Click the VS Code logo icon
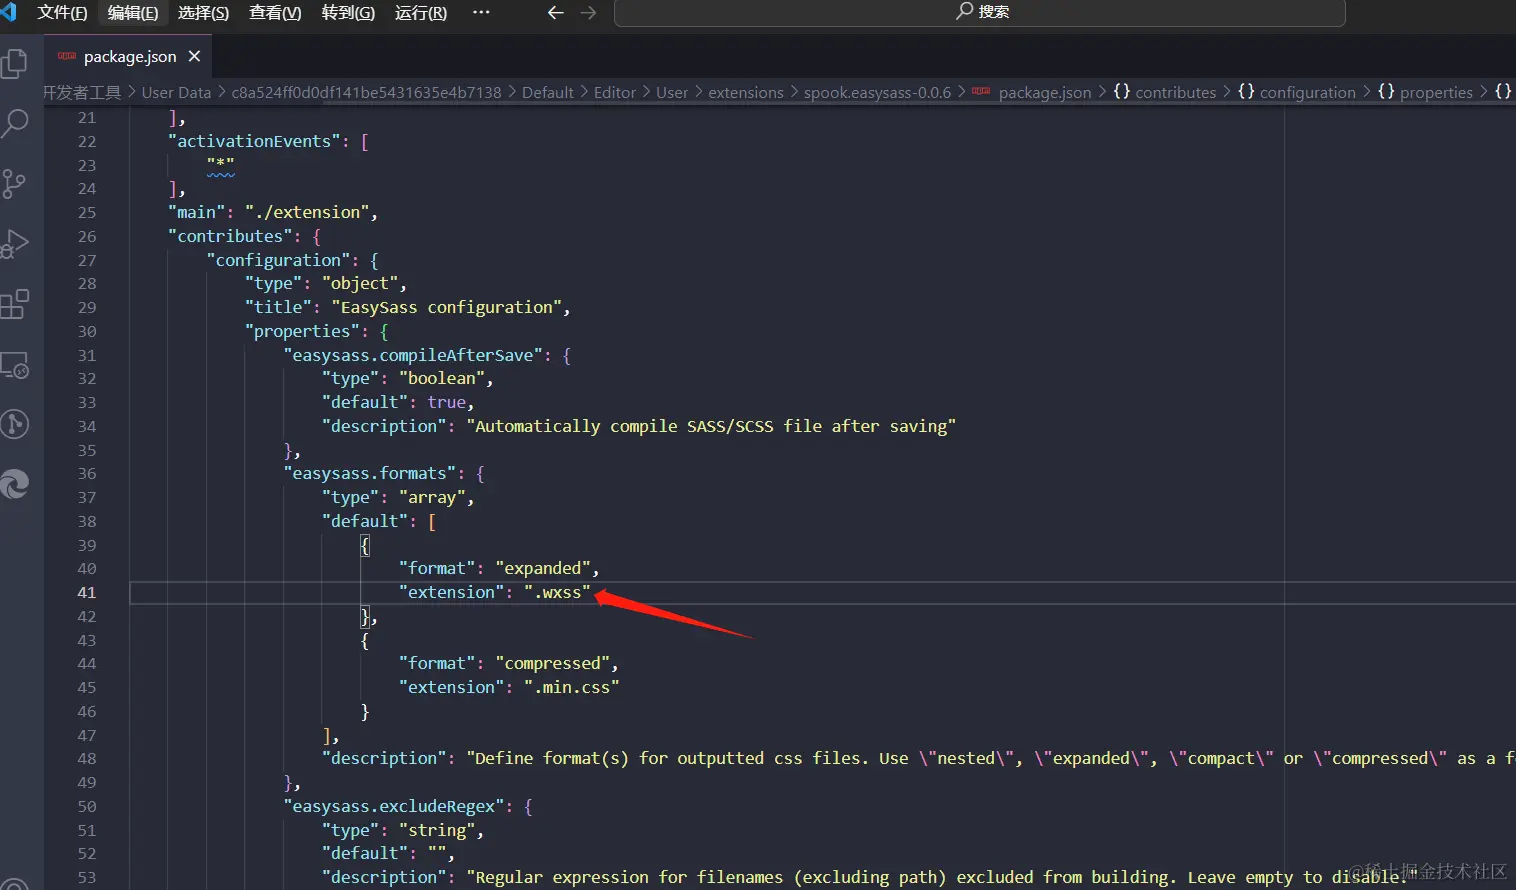The height and width of the screenshot is (890, 1516). [9, 13]
